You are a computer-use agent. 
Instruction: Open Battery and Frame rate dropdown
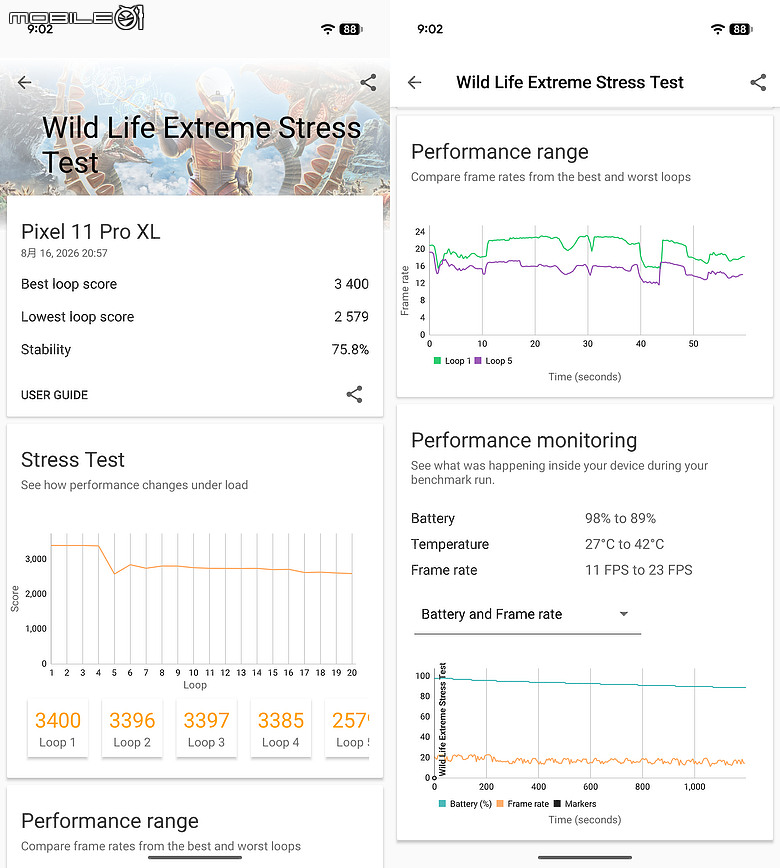527,614
